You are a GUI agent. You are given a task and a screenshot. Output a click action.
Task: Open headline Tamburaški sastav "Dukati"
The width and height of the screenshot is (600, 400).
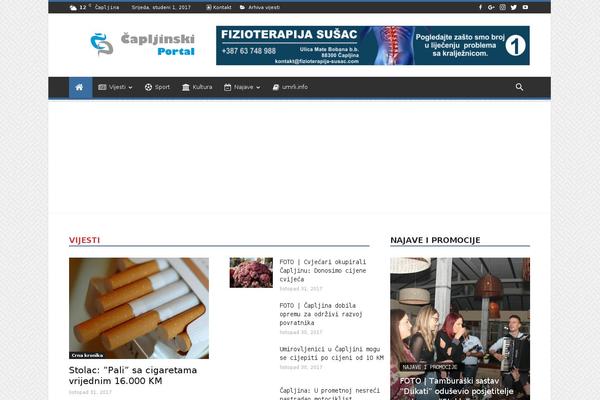pos(457,389)
